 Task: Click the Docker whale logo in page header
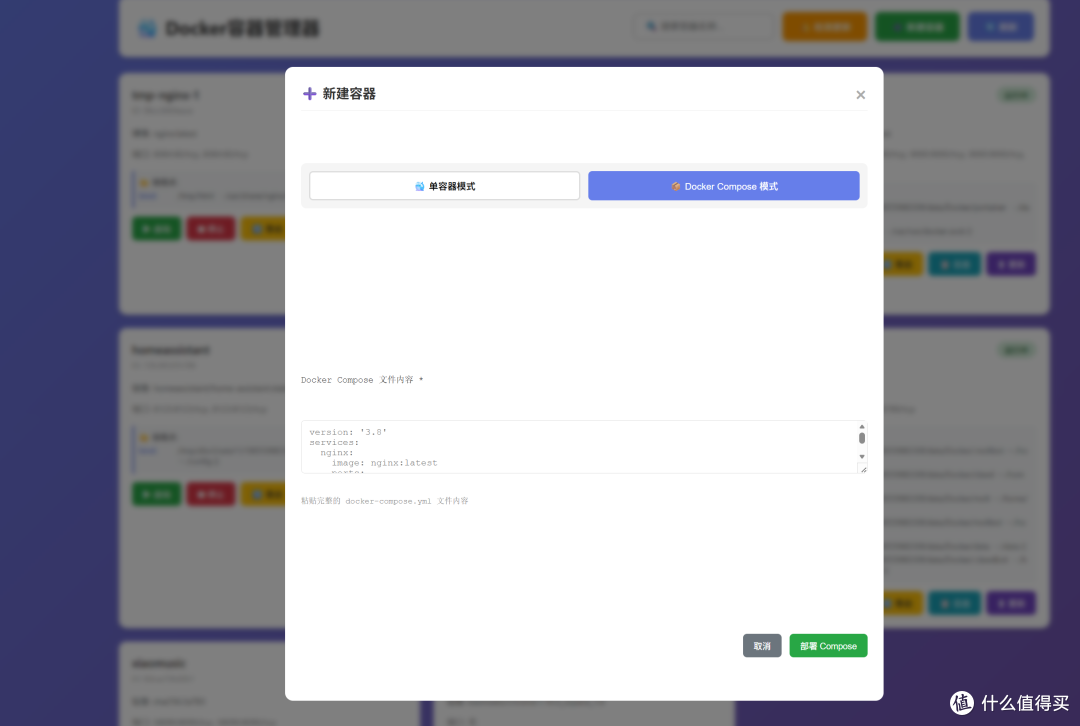point(147,29)
